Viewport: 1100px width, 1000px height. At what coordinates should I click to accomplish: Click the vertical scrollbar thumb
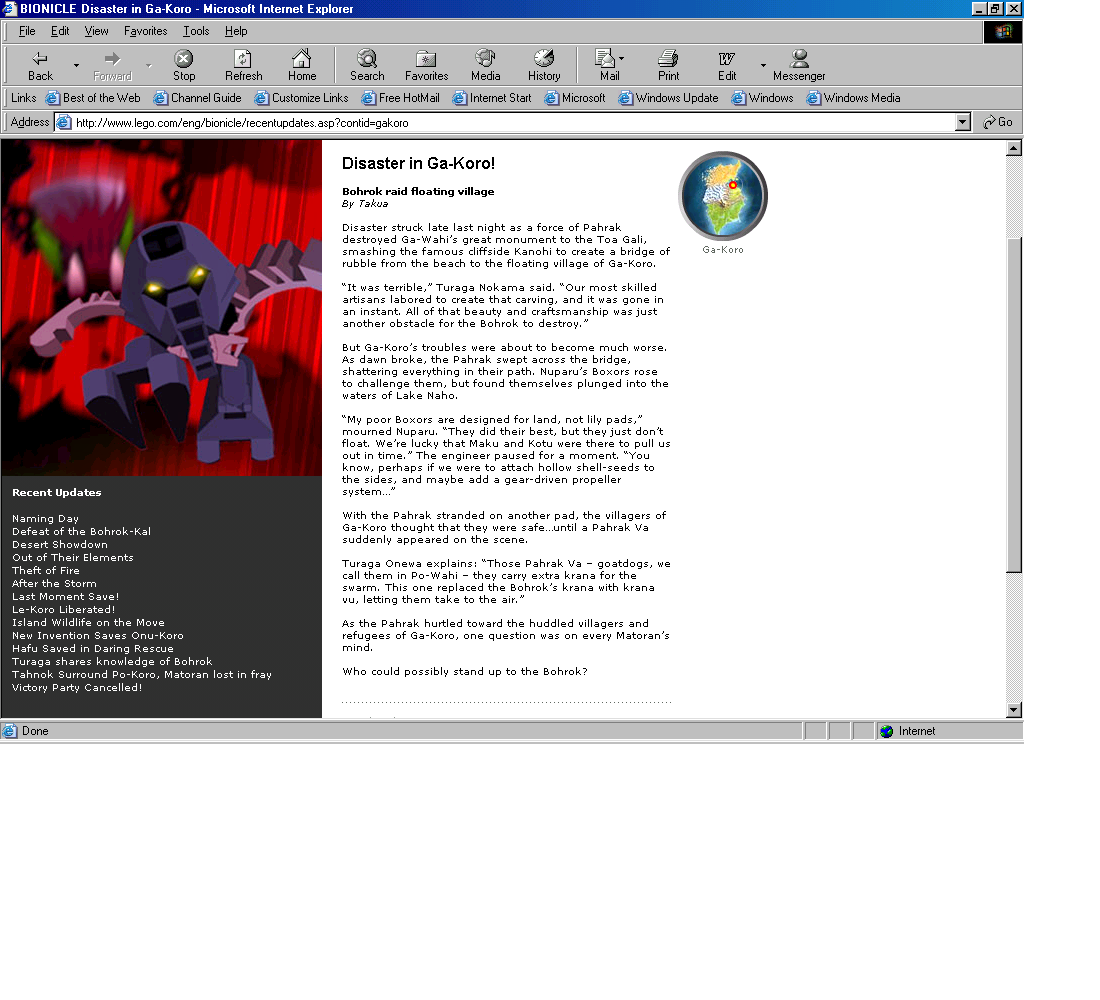(1013, 406)
